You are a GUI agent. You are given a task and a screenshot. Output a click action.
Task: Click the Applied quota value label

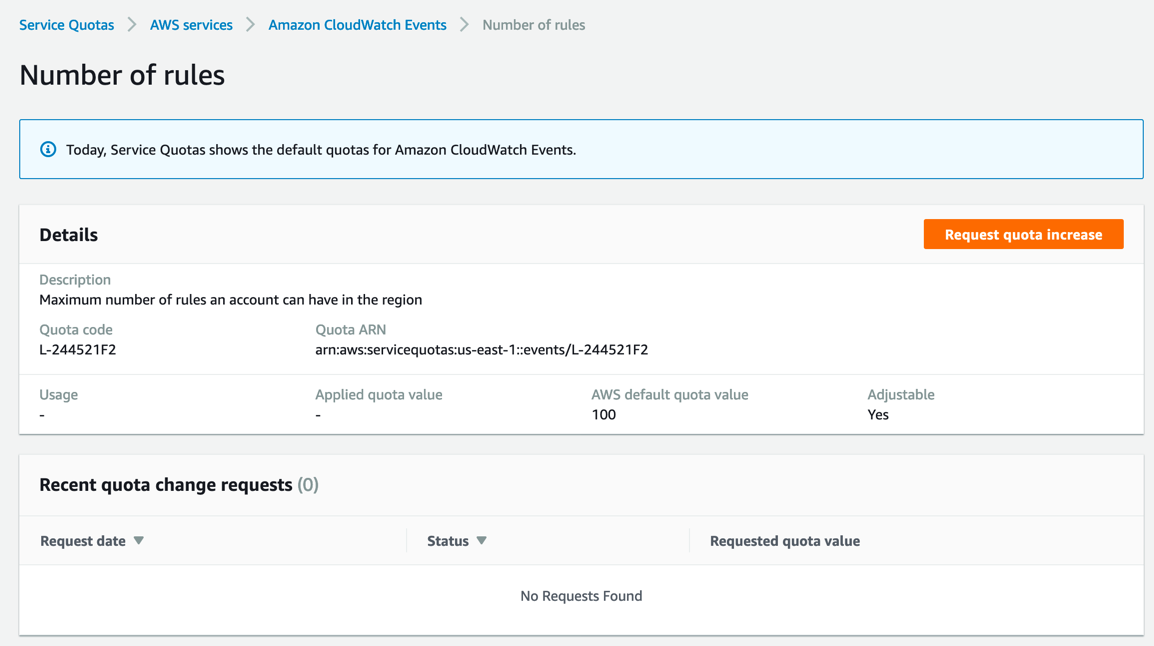(378, 394)
